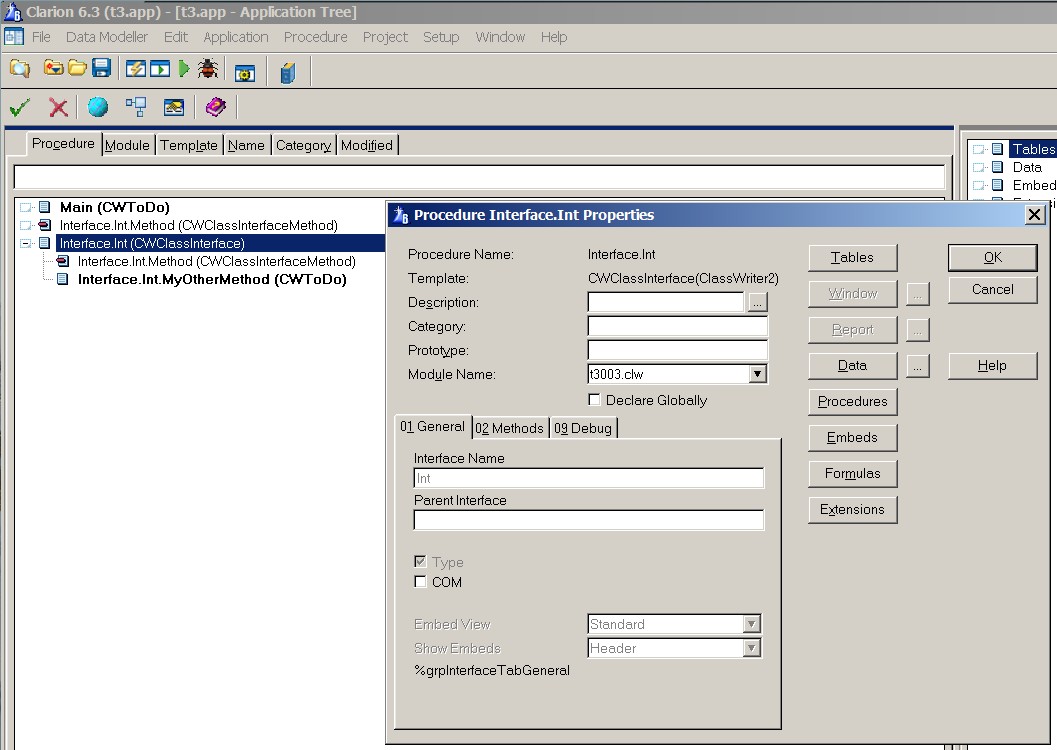
Task: Open the Embed View Standard dropdown
Action: click(x=752, y=624)
